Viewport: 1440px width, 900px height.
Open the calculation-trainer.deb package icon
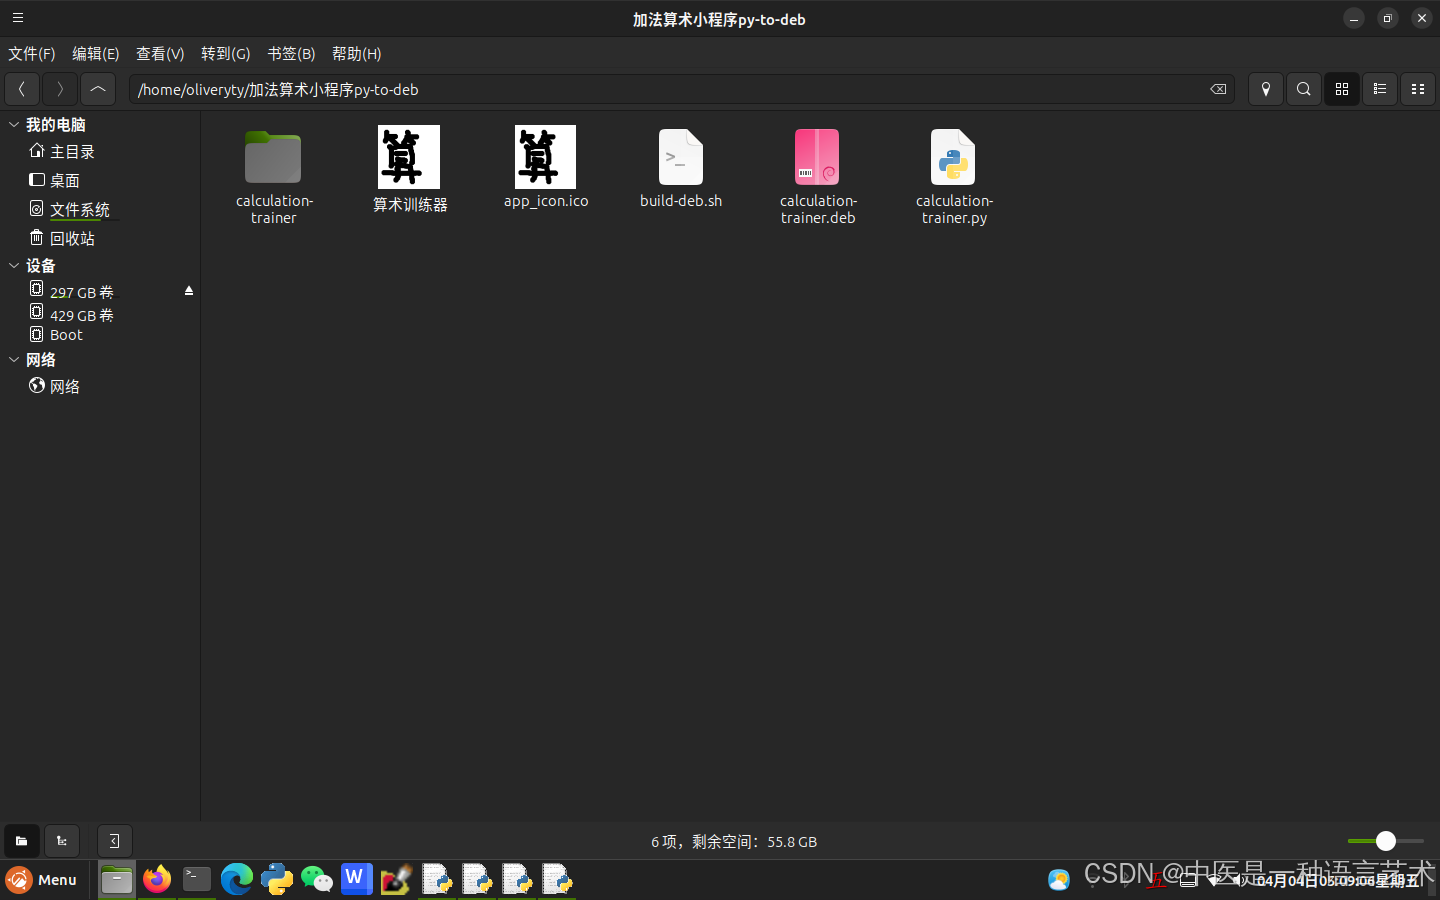(x=817, y=157)
